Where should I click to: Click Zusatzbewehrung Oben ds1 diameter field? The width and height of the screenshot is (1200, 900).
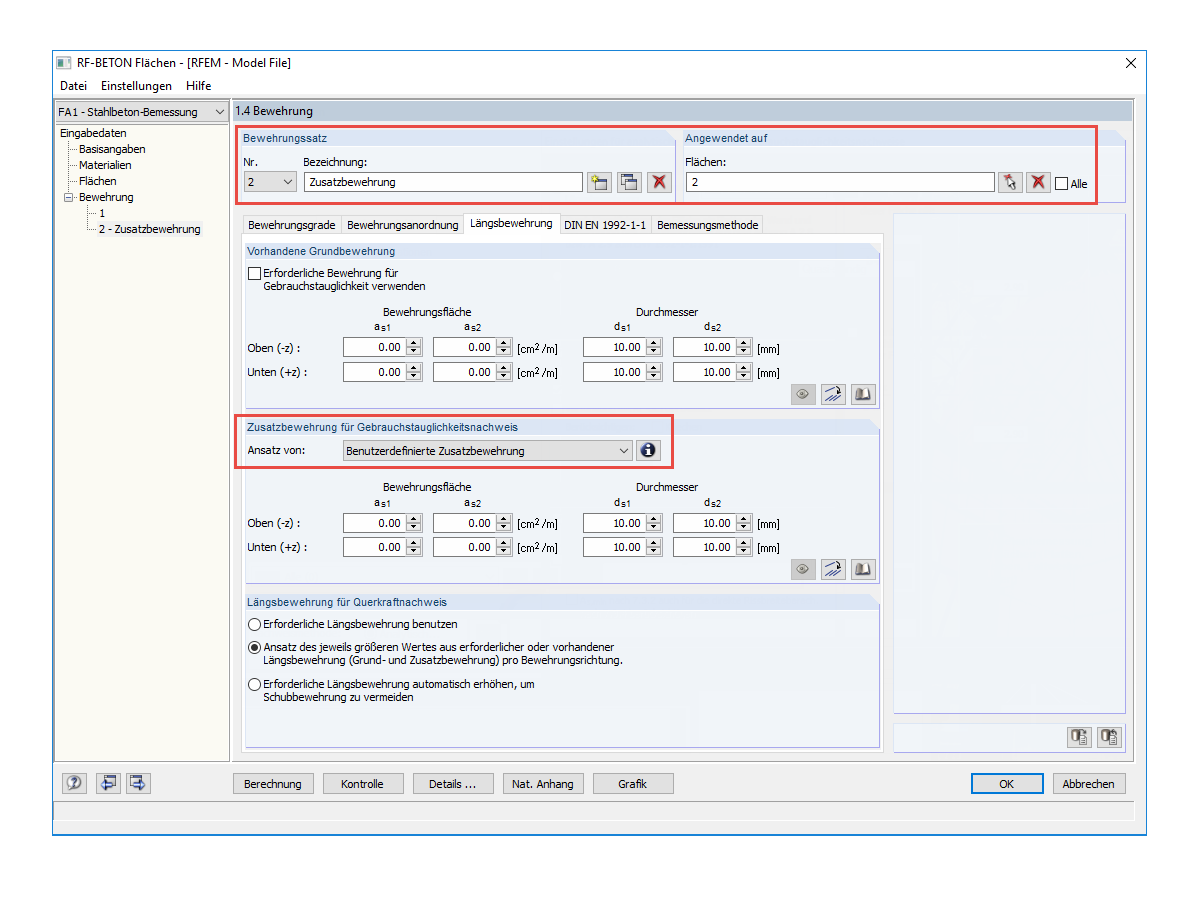coord(613,523)
